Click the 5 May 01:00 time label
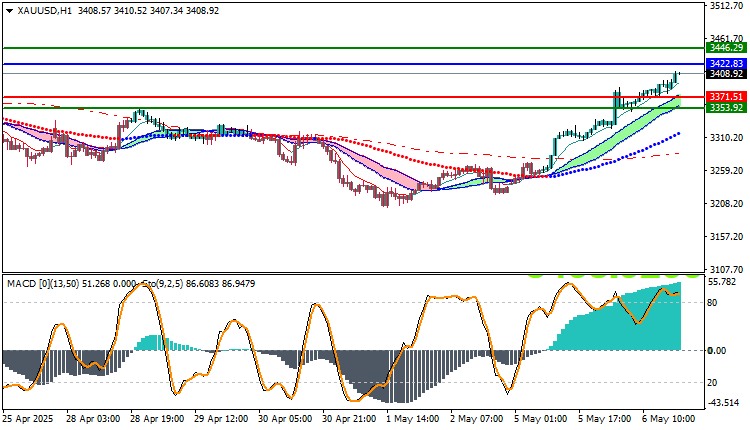The height and width of the screenshot is (430, 750). [541, 419]
